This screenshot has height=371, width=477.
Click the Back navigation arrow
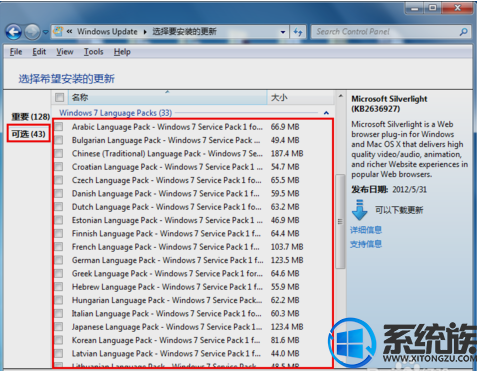click(14, 32)
